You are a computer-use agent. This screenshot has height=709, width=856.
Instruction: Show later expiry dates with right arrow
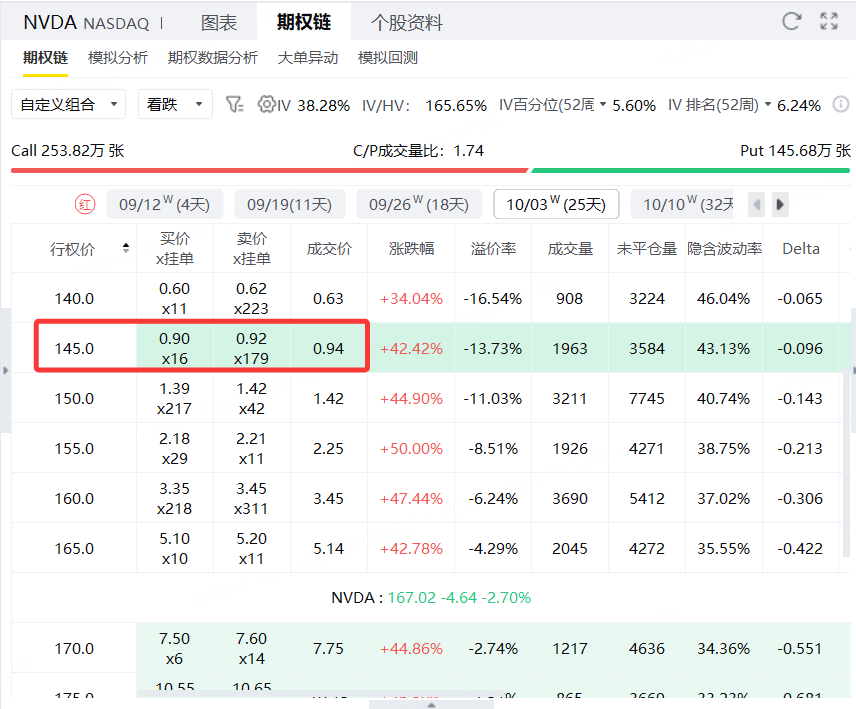(x=780, y=205)
